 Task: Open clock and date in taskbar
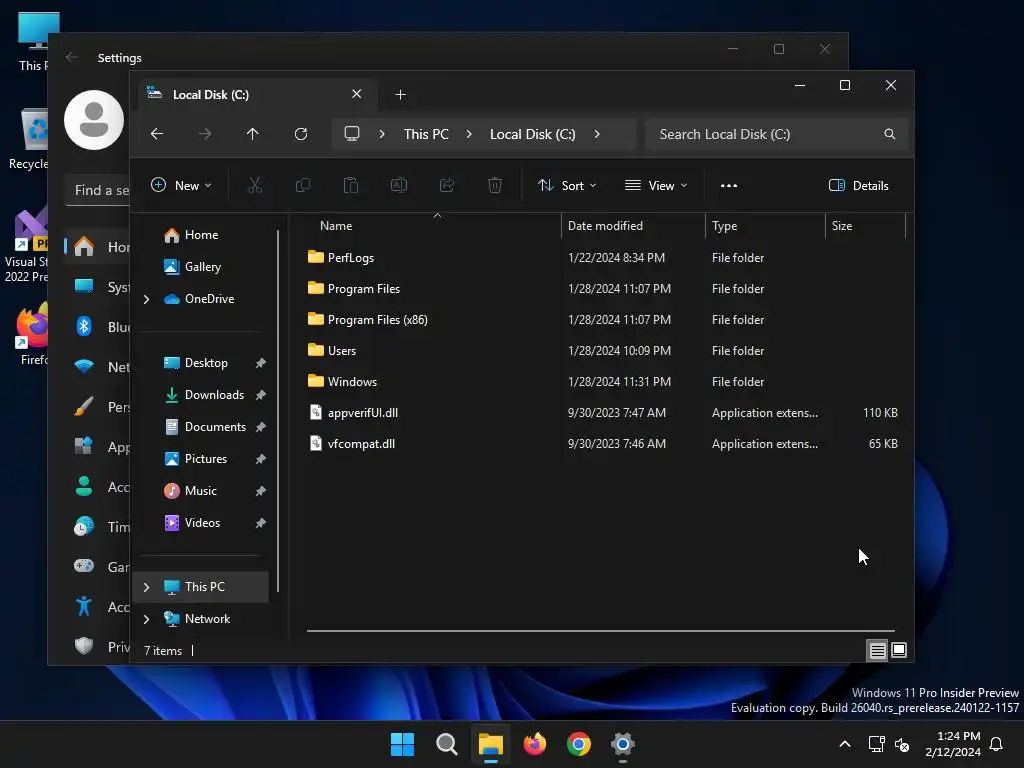pyautogui.click(x=953, y=744)
